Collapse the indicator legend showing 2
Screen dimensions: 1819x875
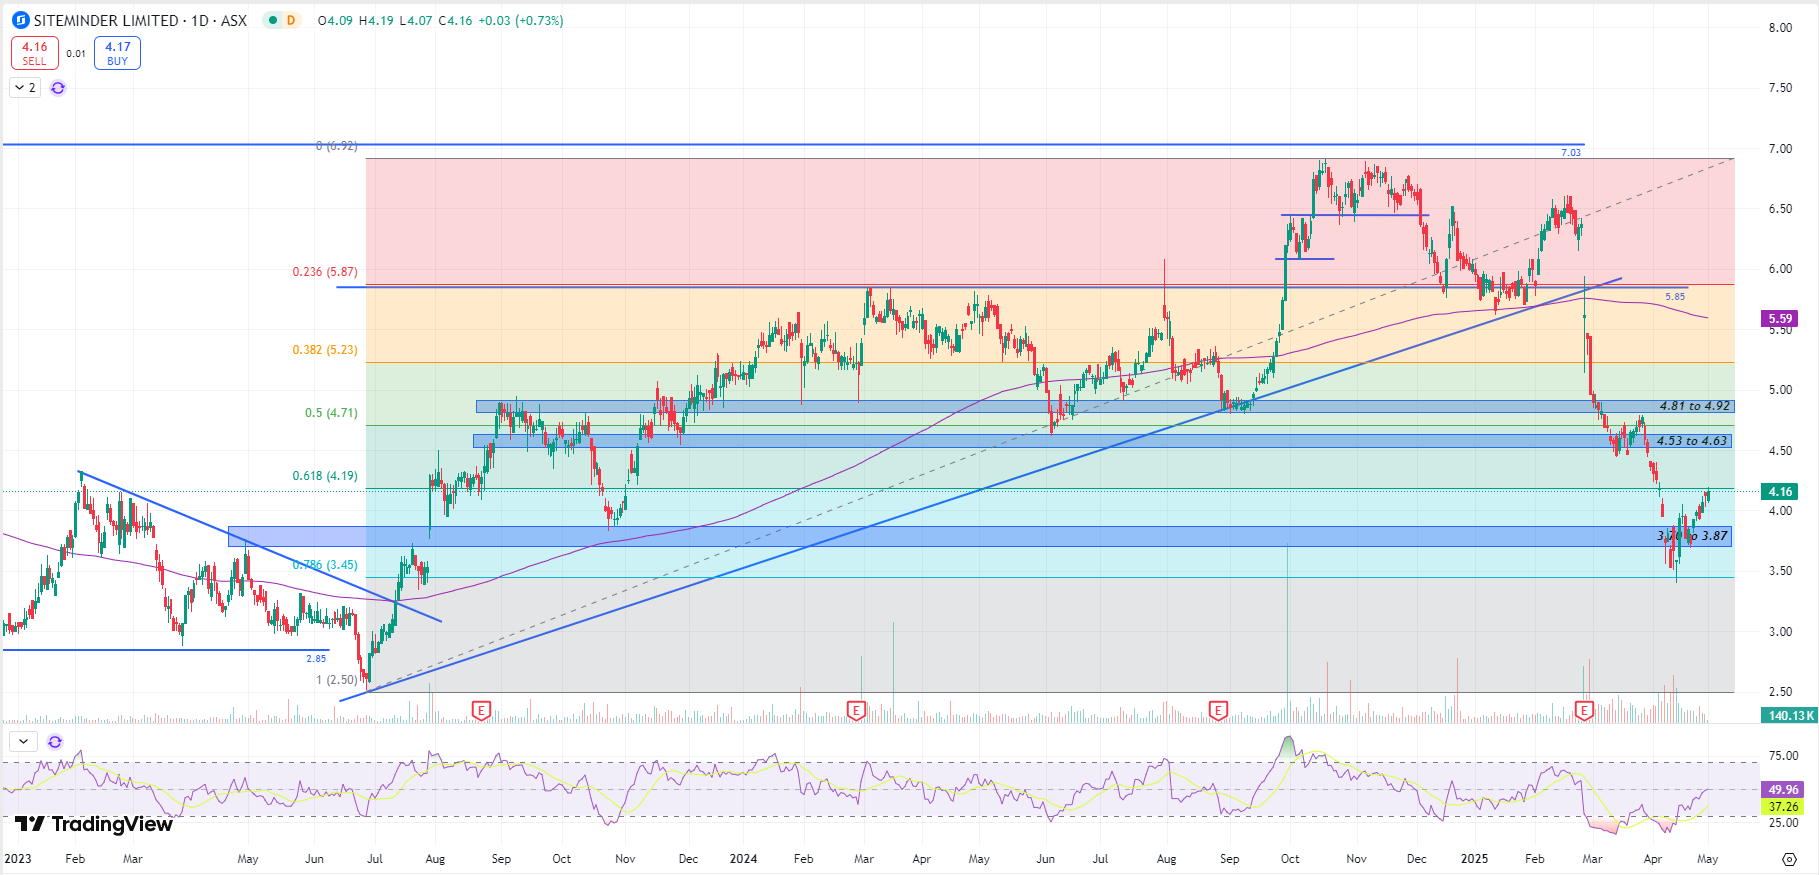pos(25,88)
